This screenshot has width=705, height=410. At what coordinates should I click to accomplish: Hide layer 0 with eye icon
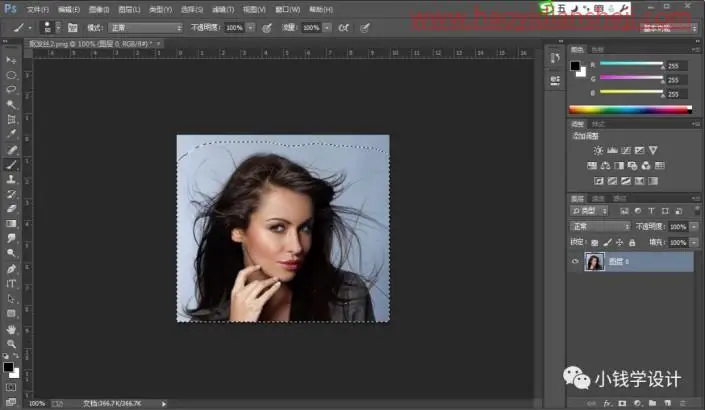575,262
